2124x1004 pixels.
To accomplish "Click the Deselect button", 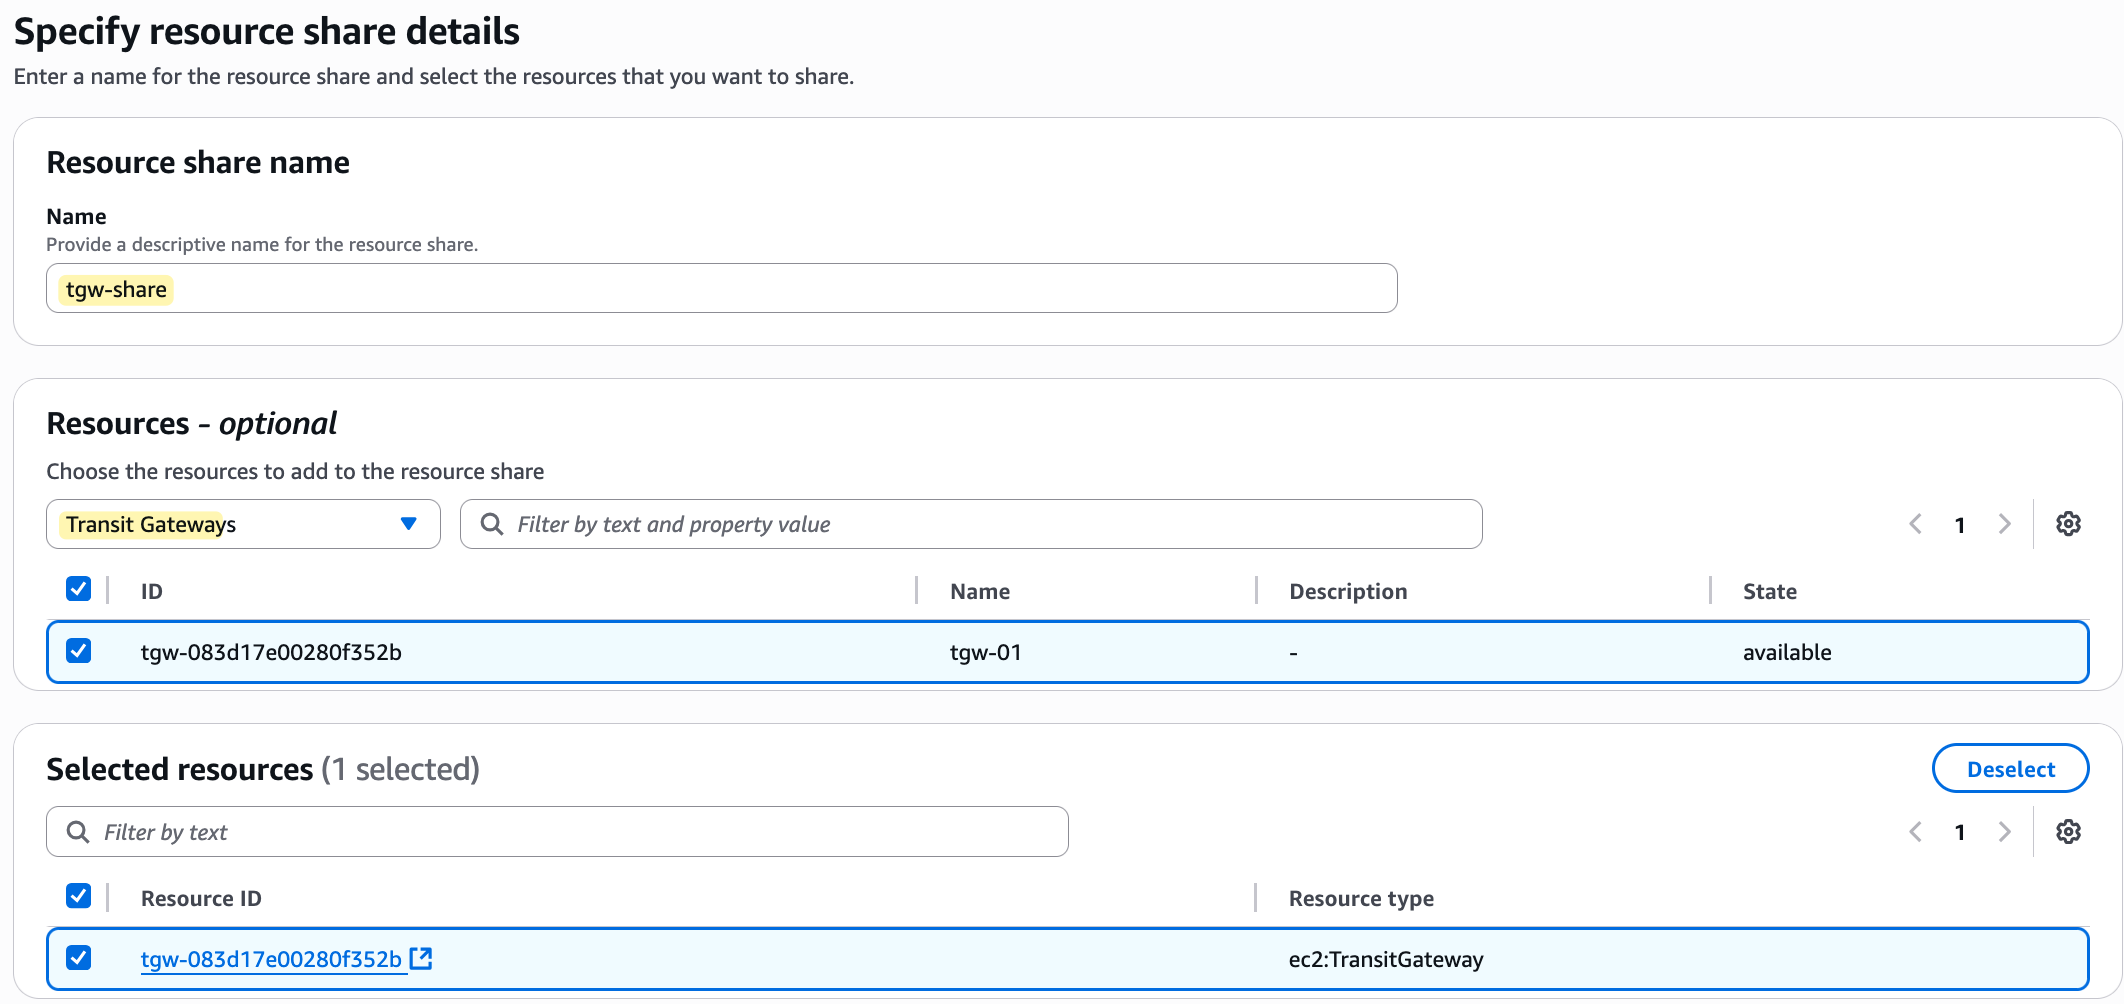I will click(x=2010, y=769).
